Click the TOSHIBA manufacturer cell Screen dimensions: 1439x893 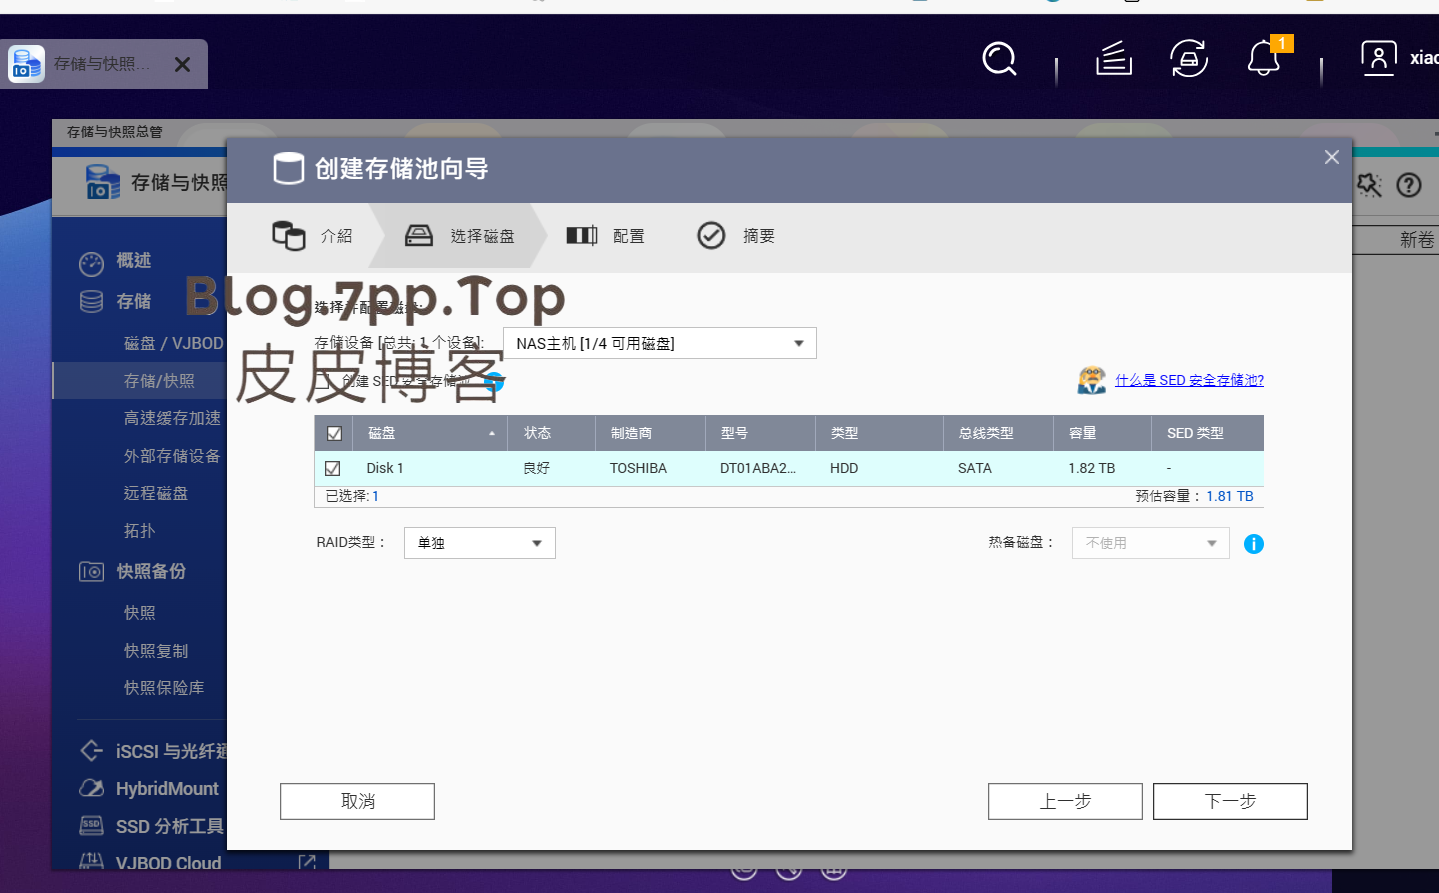tap(638, 468)
